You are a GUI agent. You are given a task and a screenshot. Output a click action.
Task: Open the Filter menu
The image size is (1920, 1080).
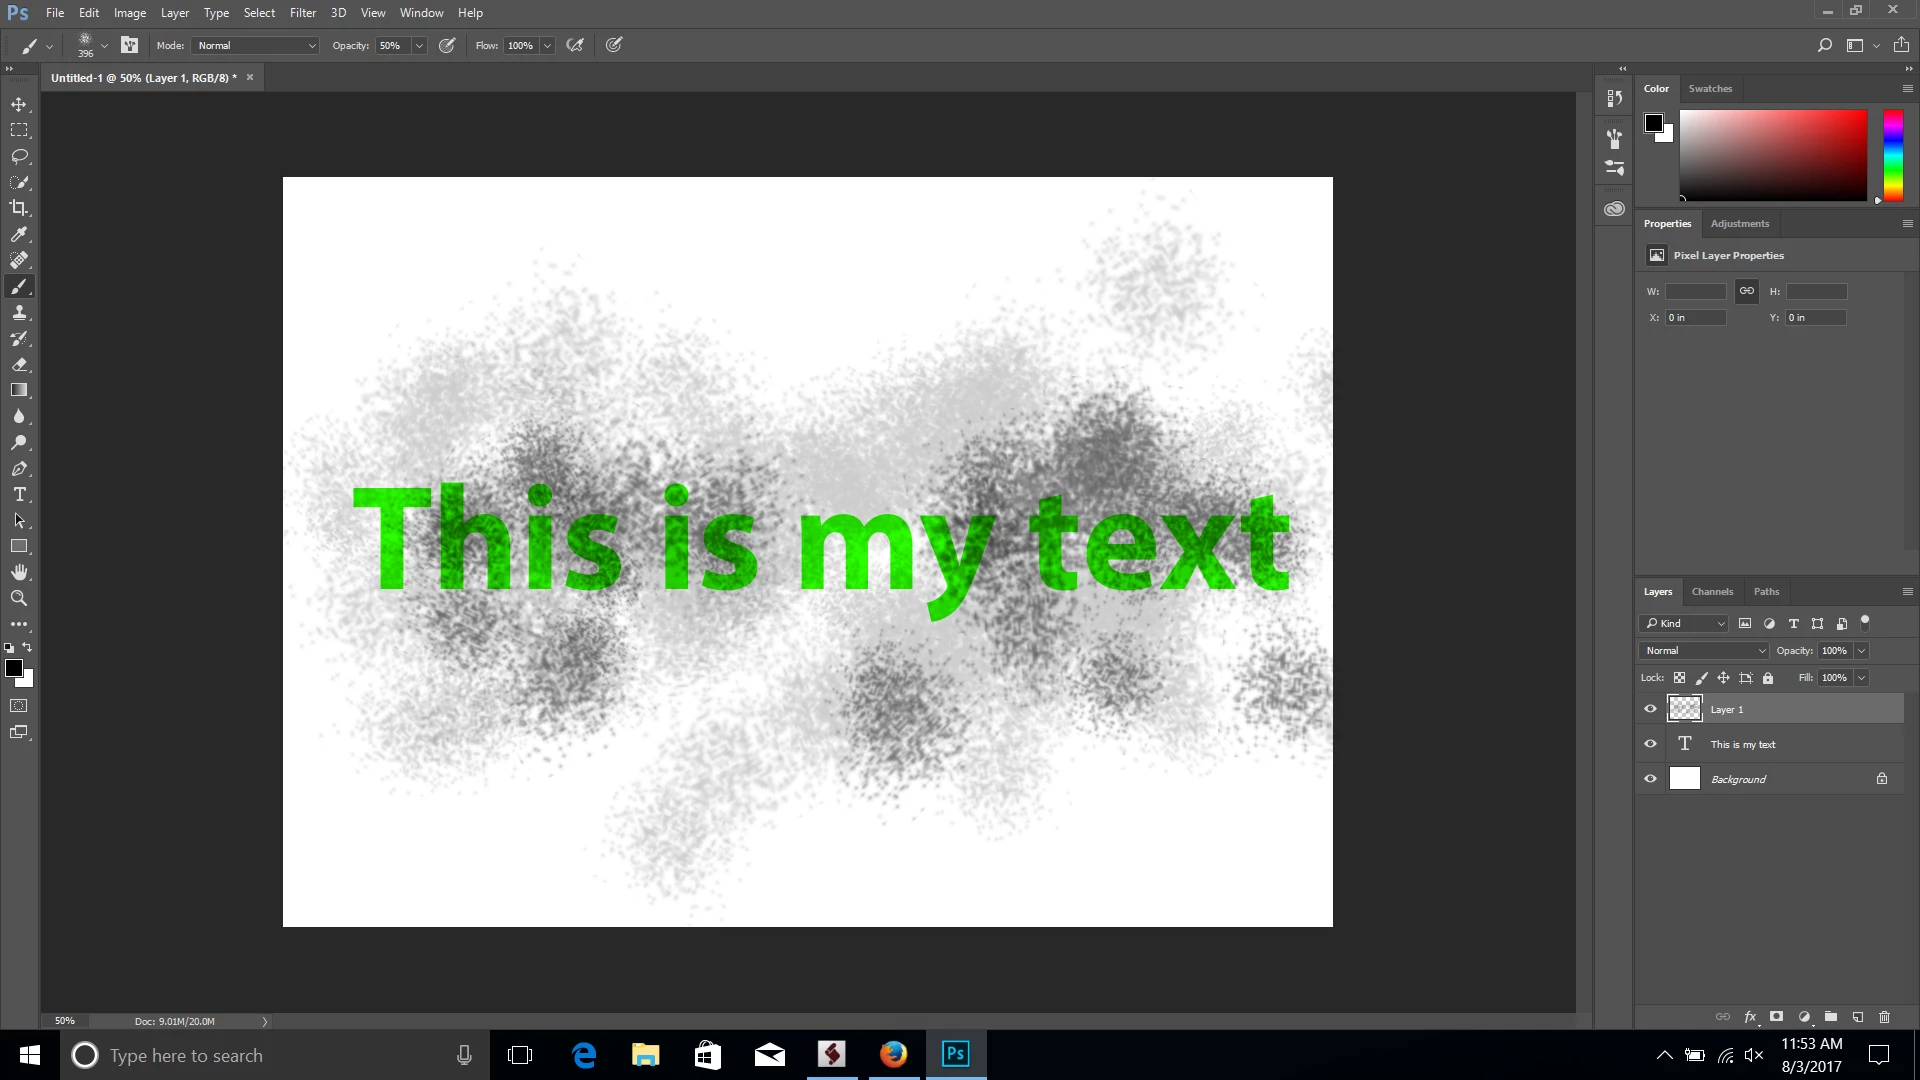pyautogui.click(x=302, y=13)
